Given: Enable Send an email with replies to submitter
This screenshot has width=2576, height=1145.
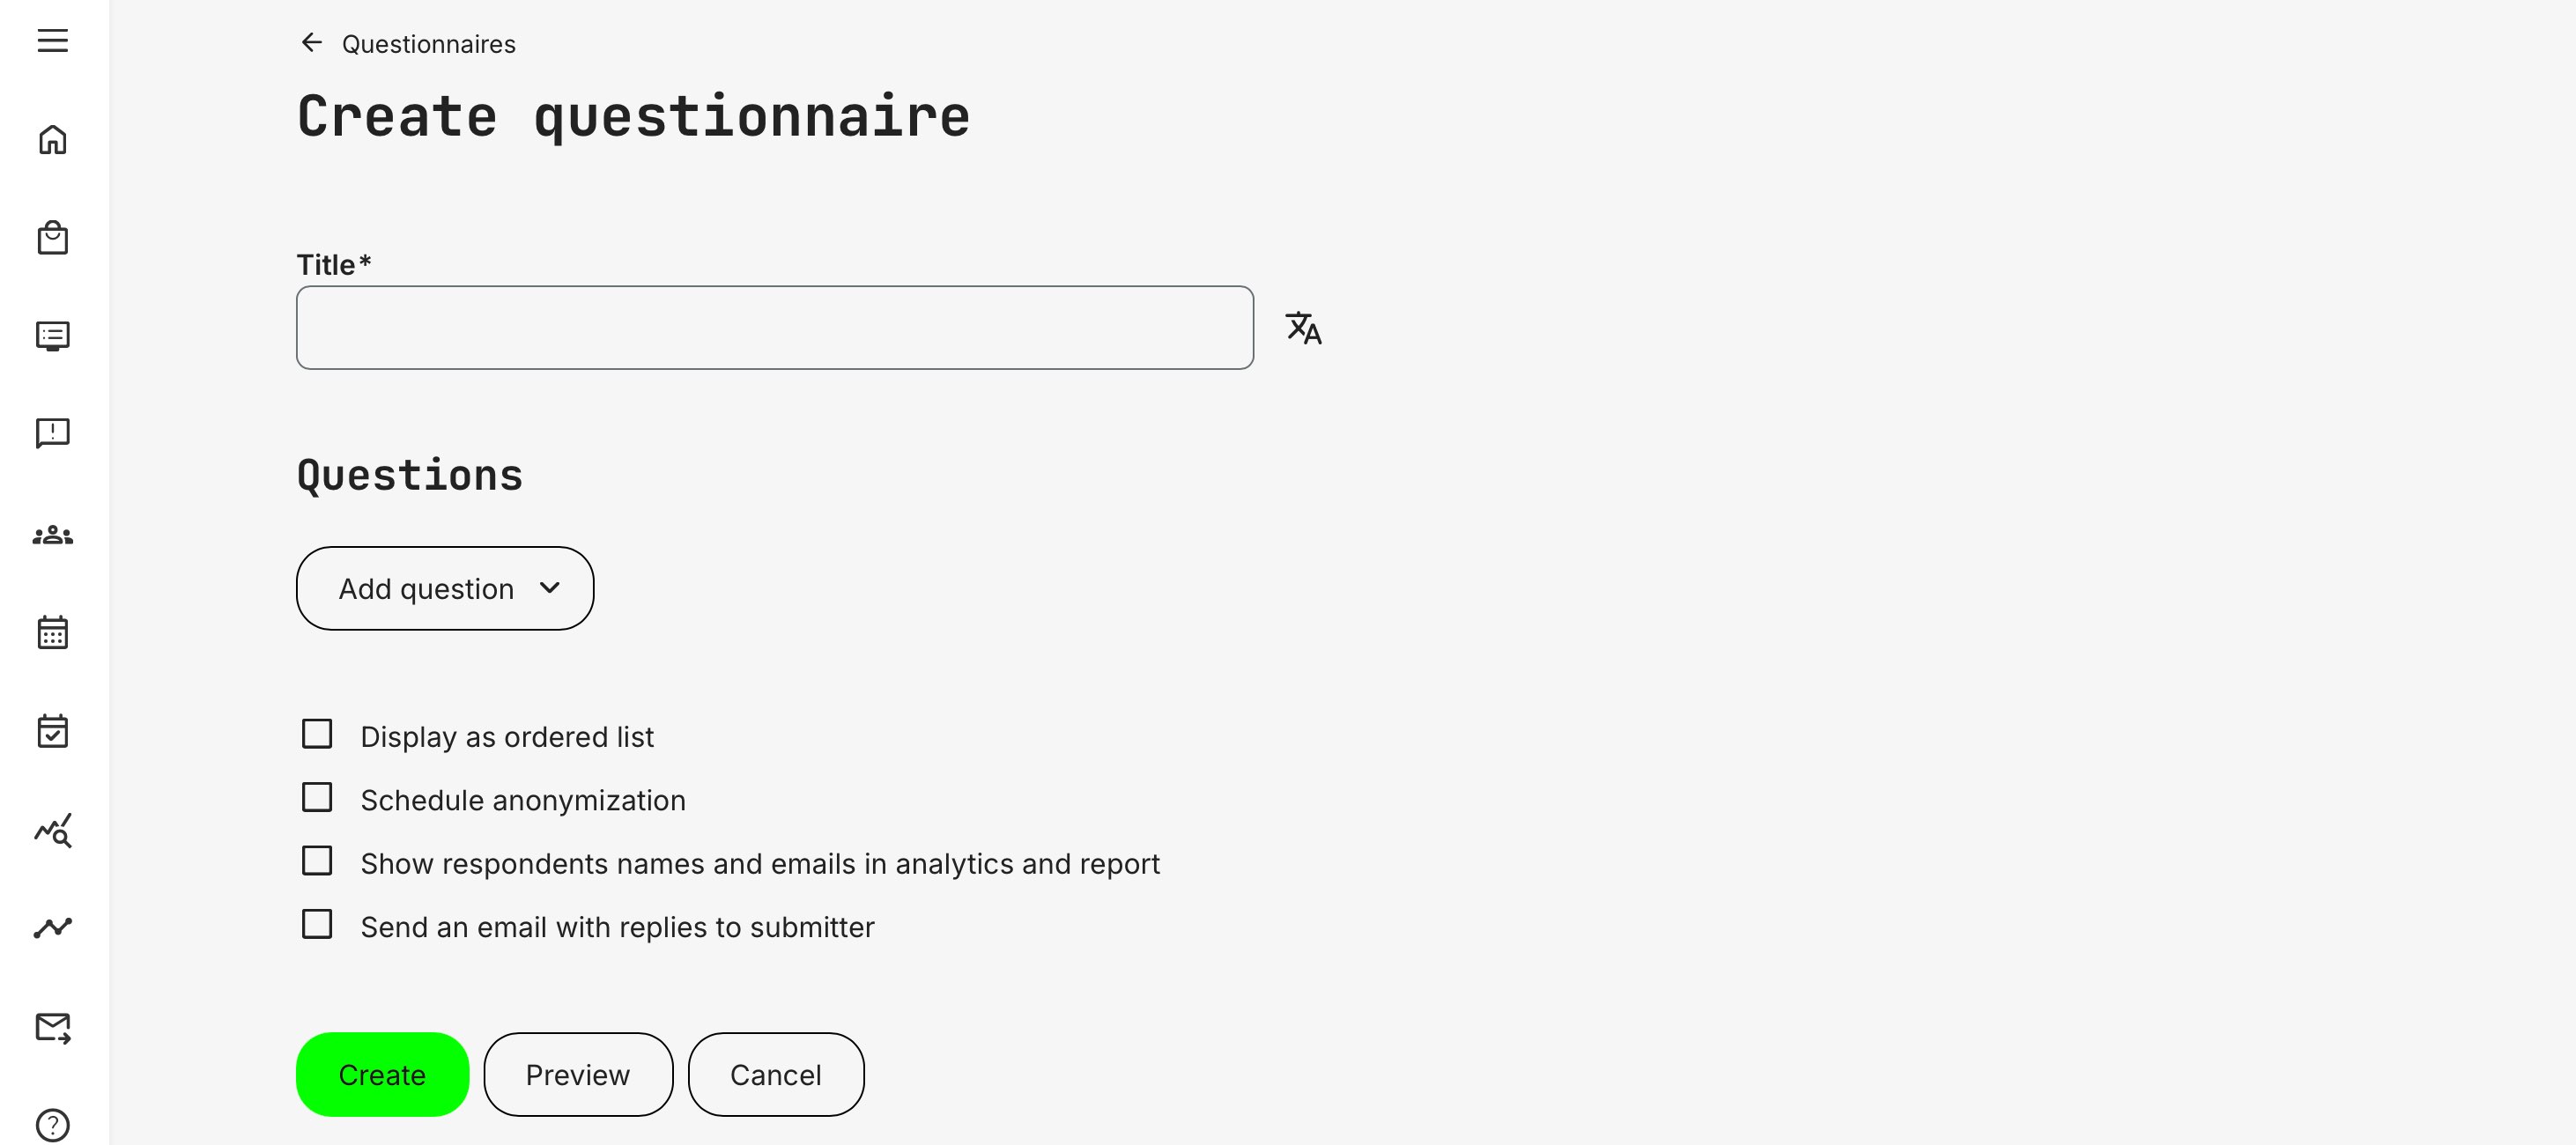Looking at the screenshot, I should click(x=317, y=924).
